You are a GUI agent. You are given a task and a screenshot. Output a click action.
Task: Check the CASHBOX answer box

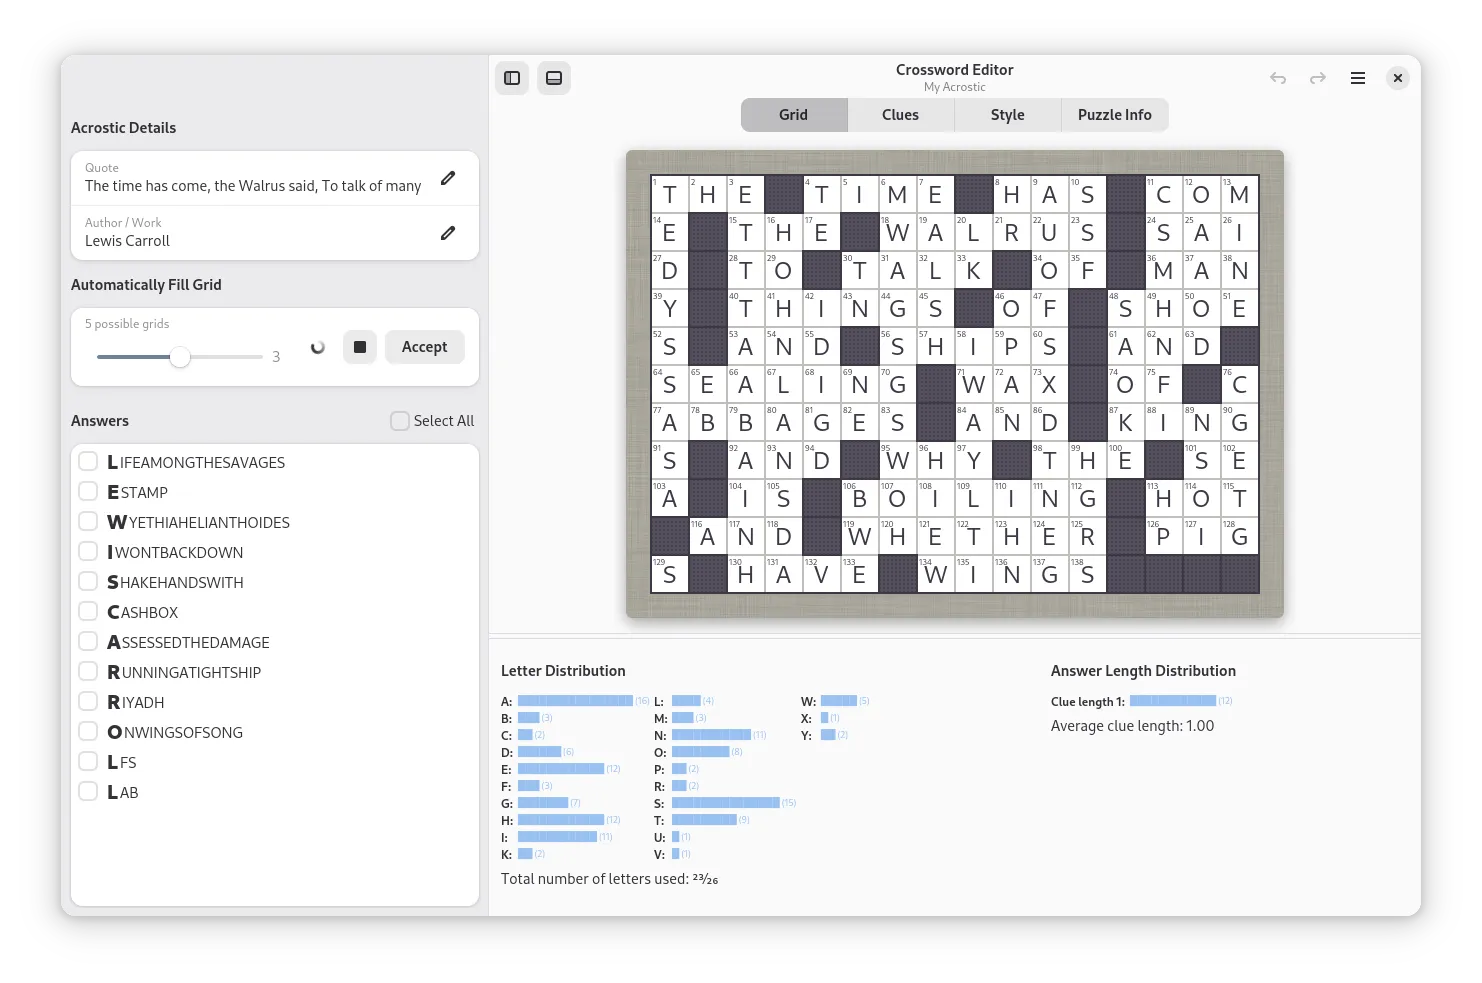pyautogui.click(x=89, y=612)
